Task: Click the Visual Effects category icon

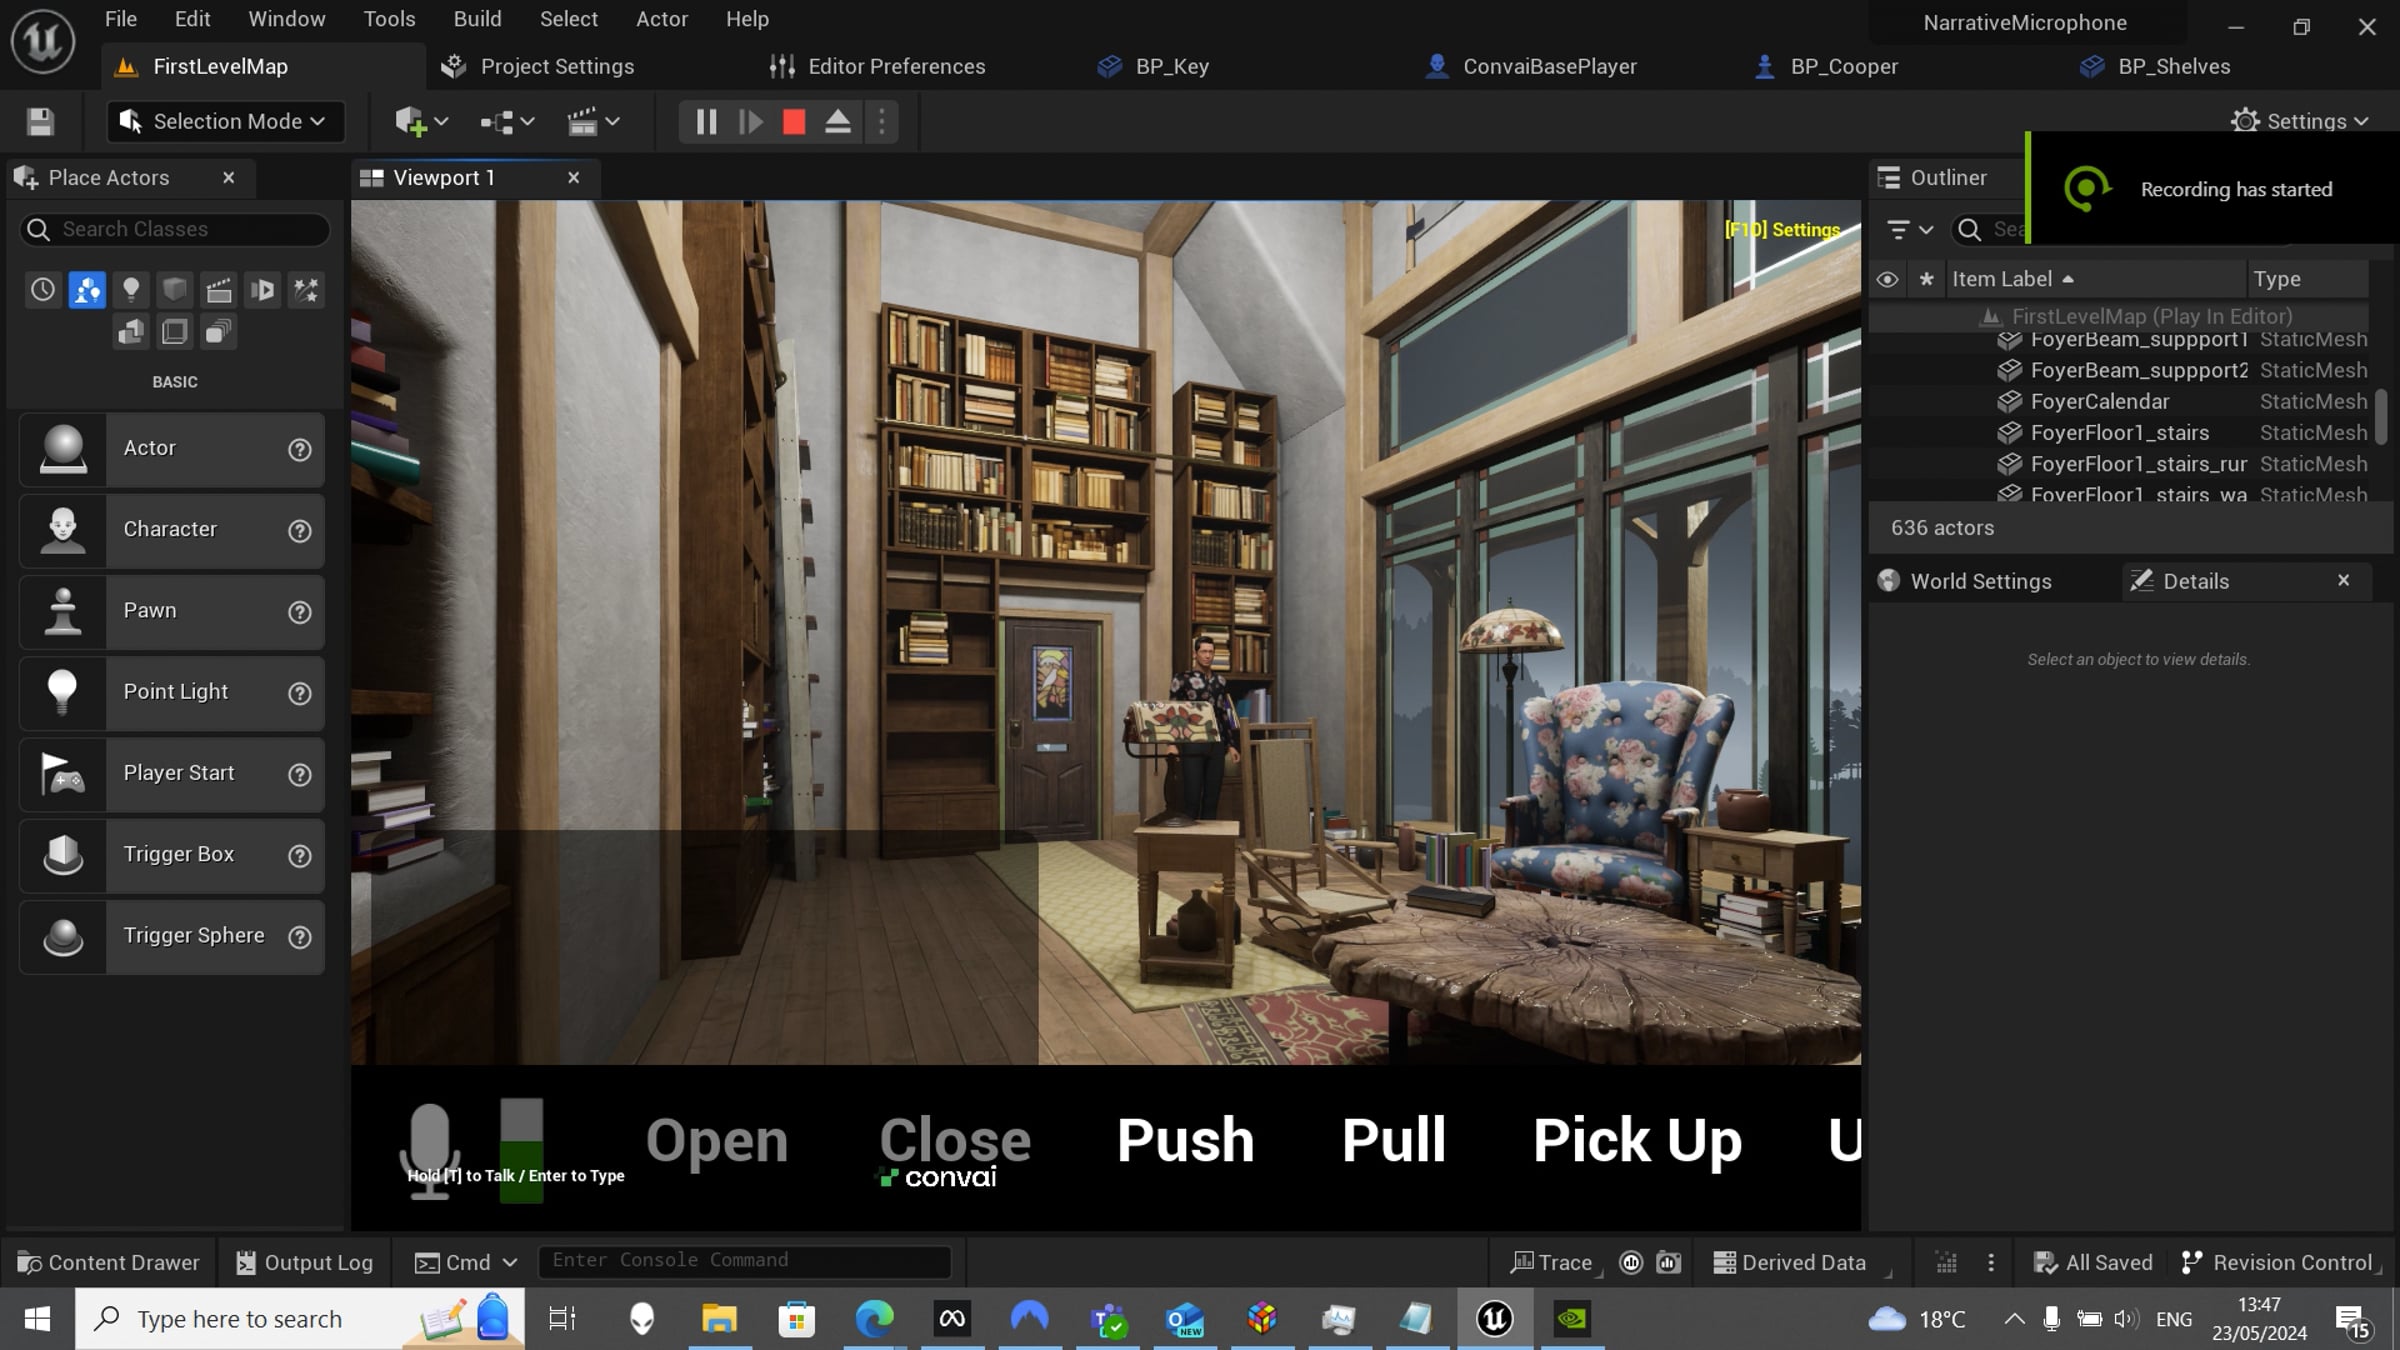Action: [306, 290]
